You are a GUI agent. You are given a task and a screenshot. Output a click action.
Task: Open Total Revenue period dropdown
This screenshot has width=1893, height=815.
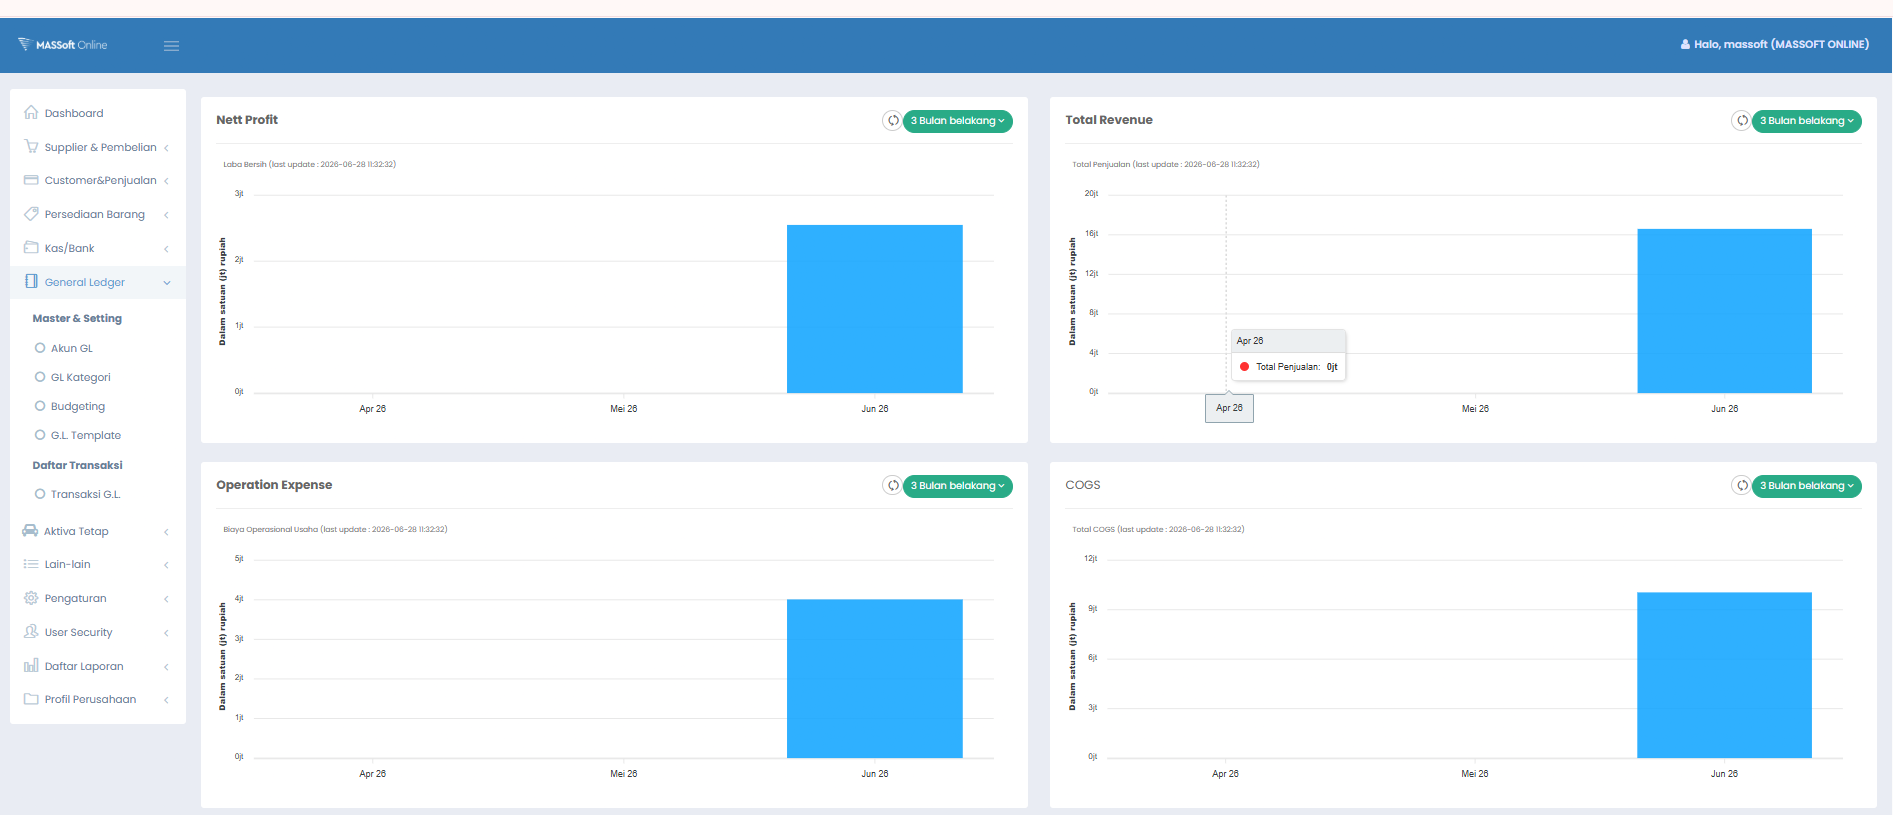click(1807, 121)
